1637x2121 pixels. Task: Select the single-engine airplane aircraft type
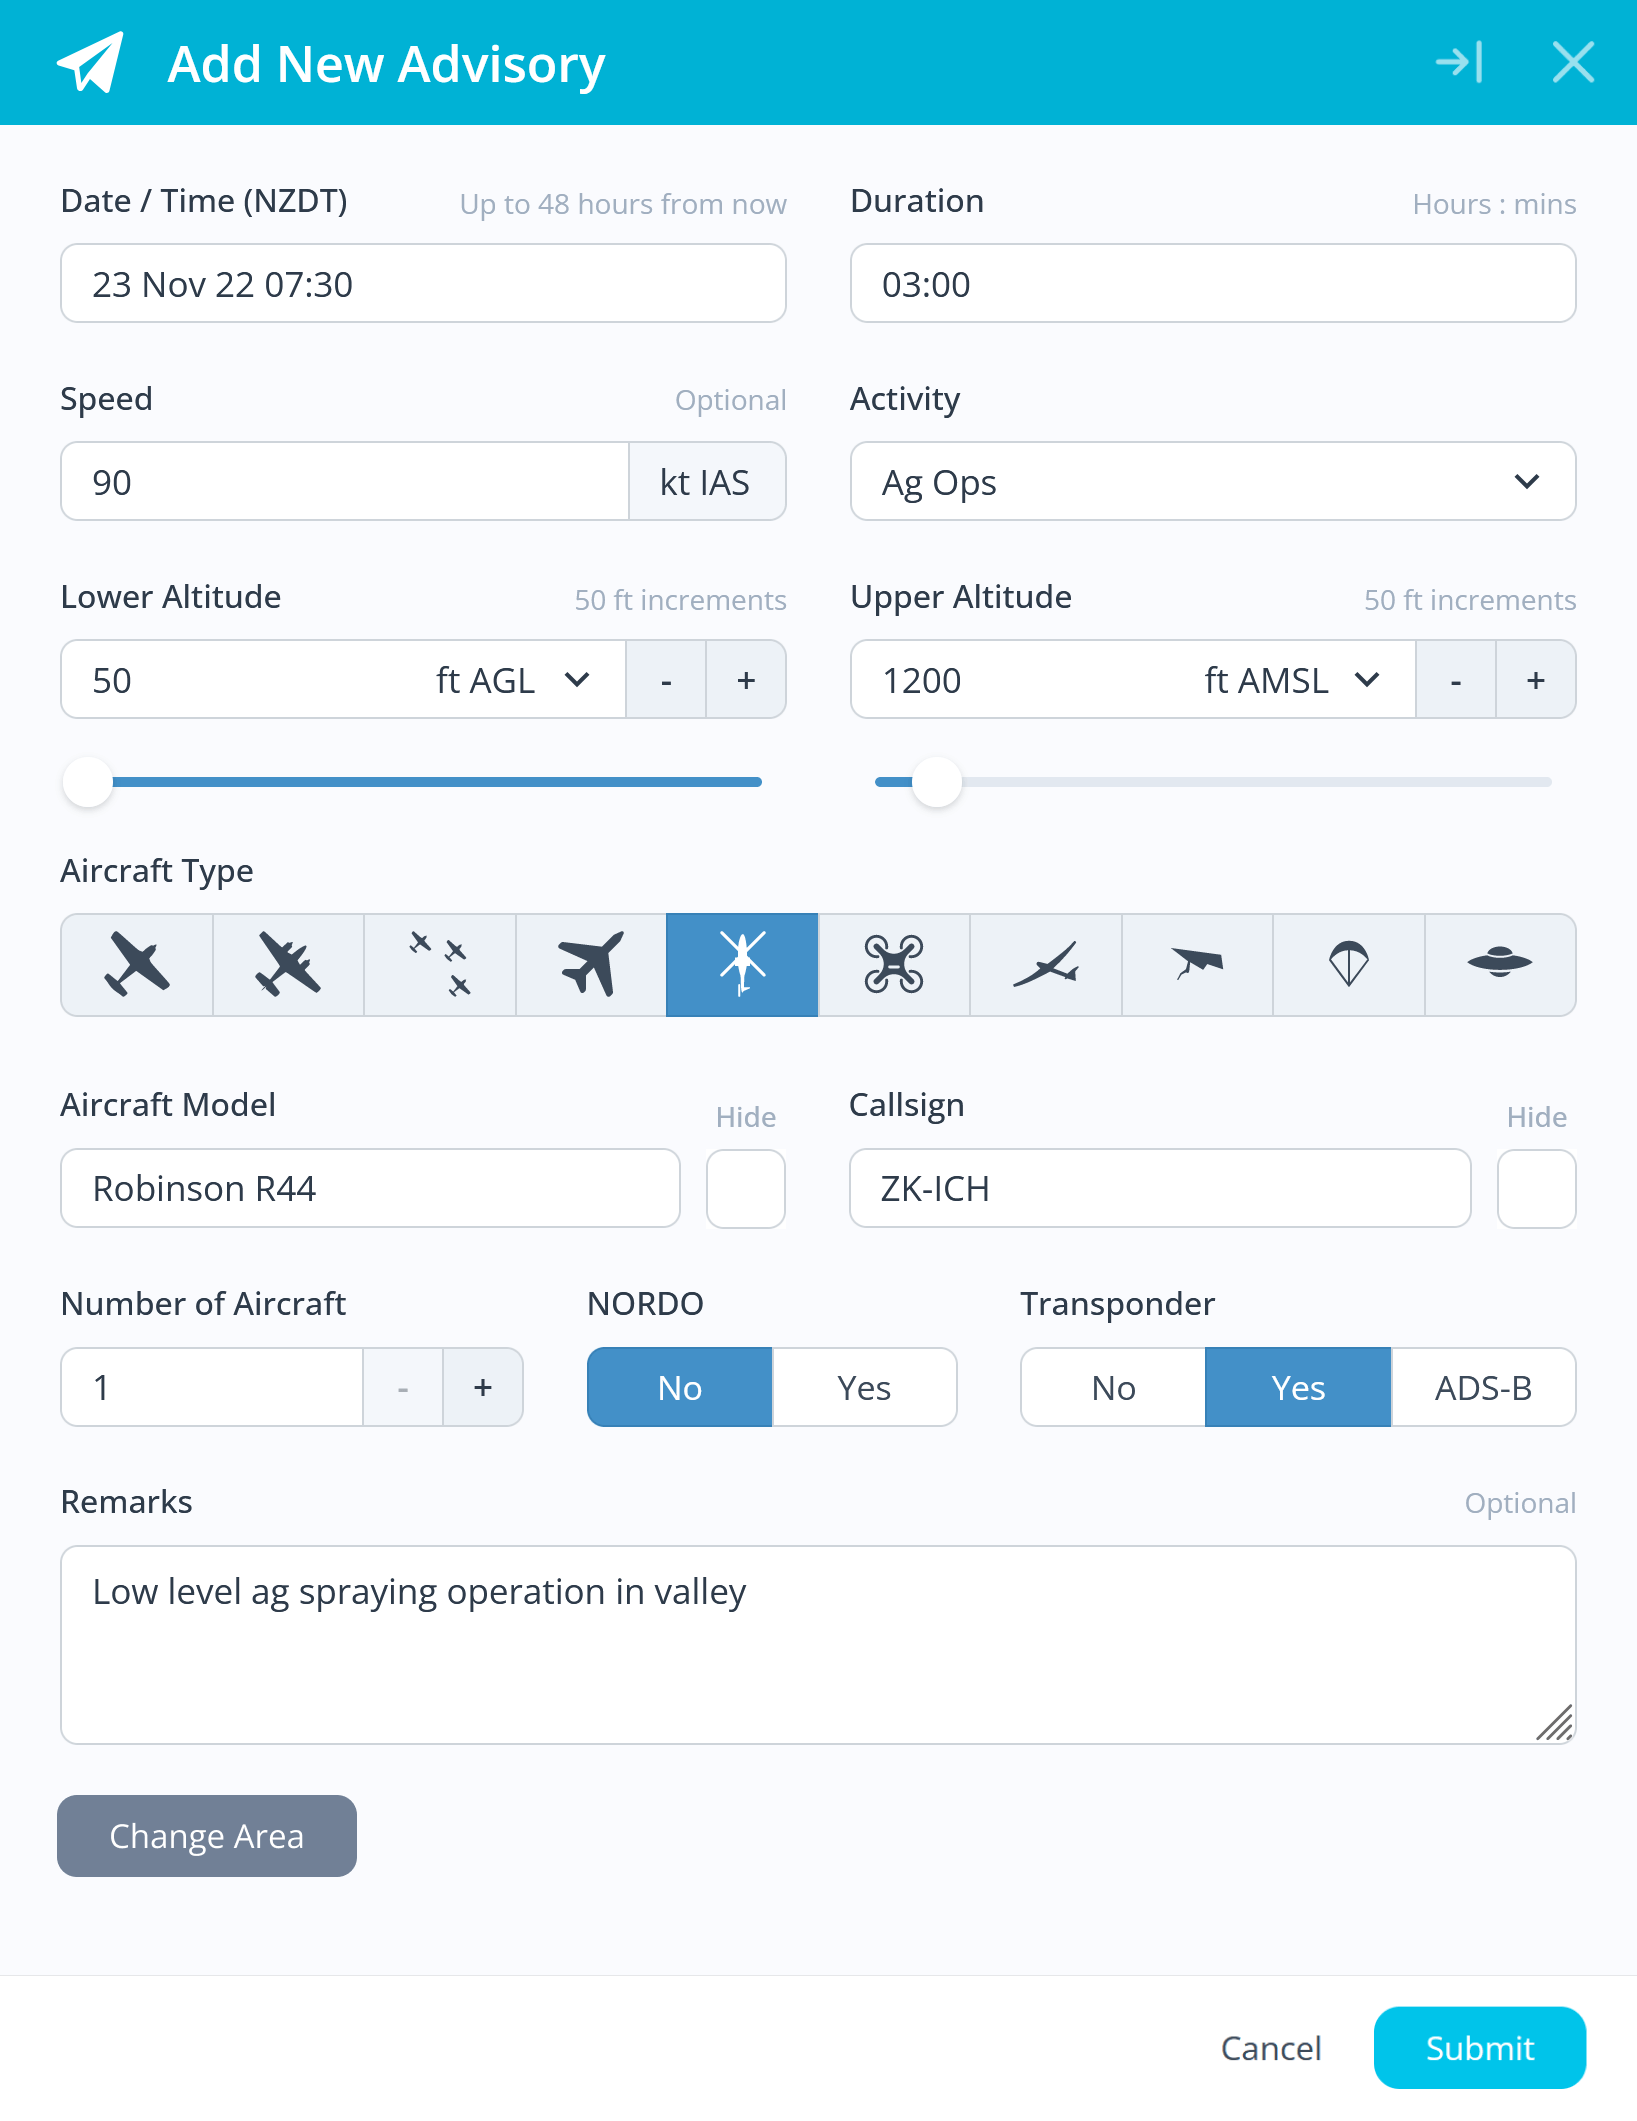137,964
